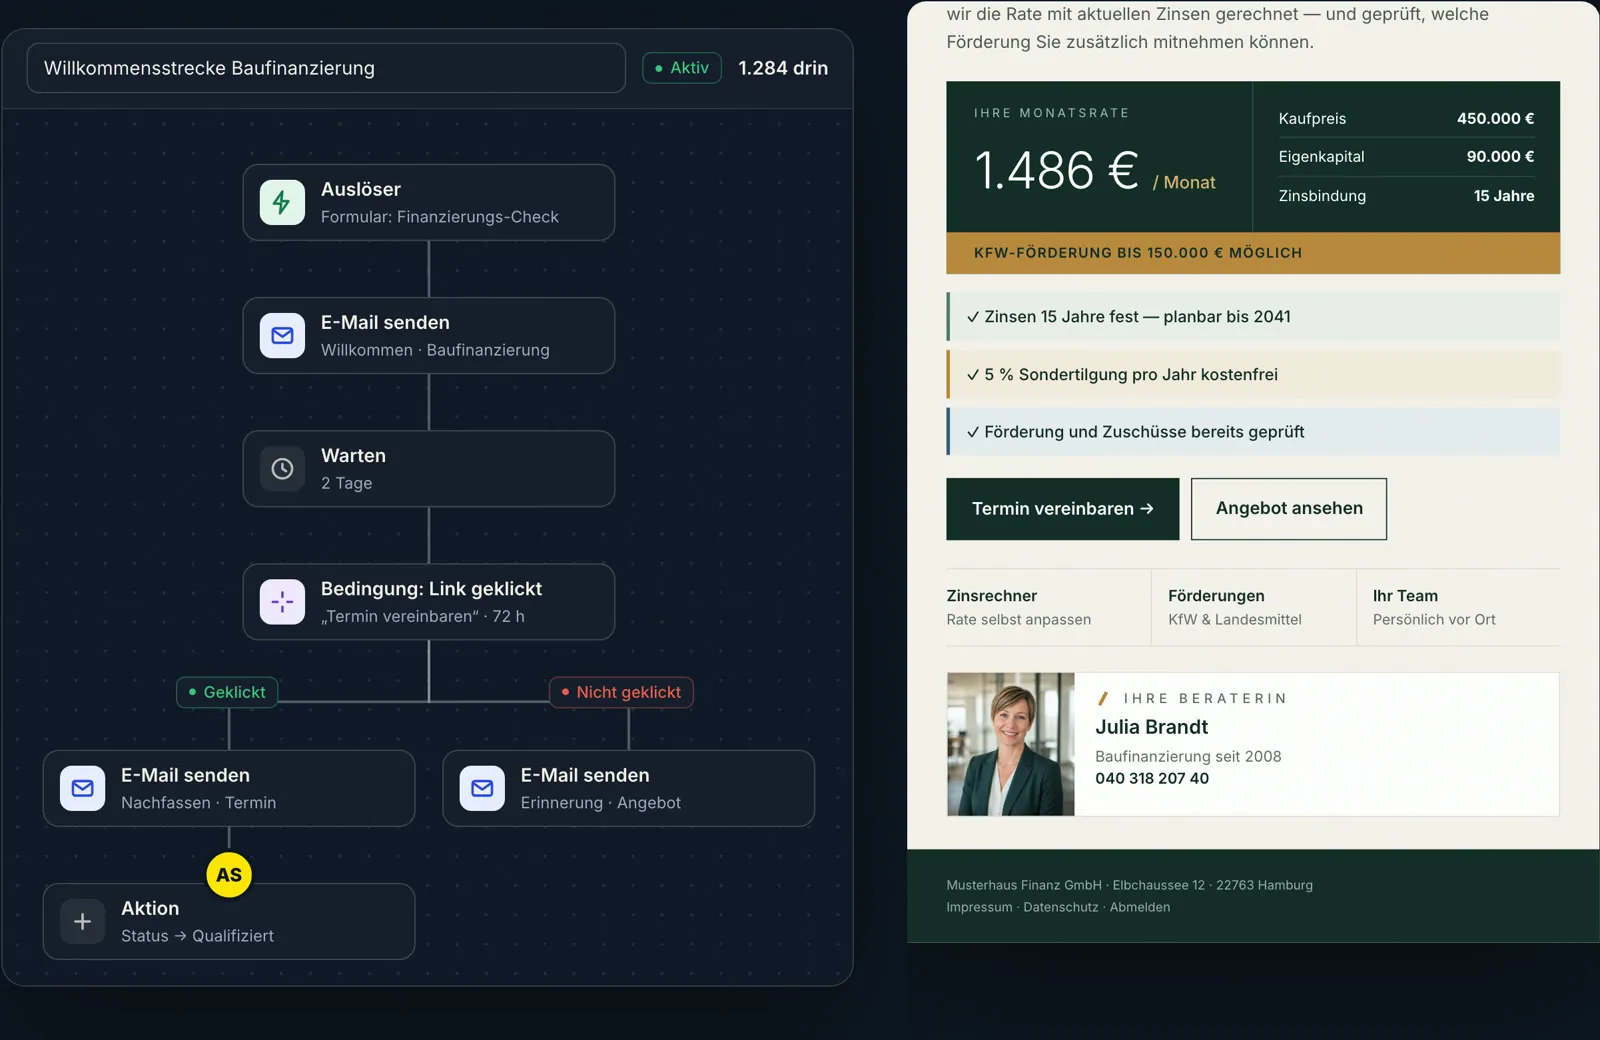1600x1040 pixels.
Task: Select the clock icon on Warten node
Action: (x=282, y=469)
